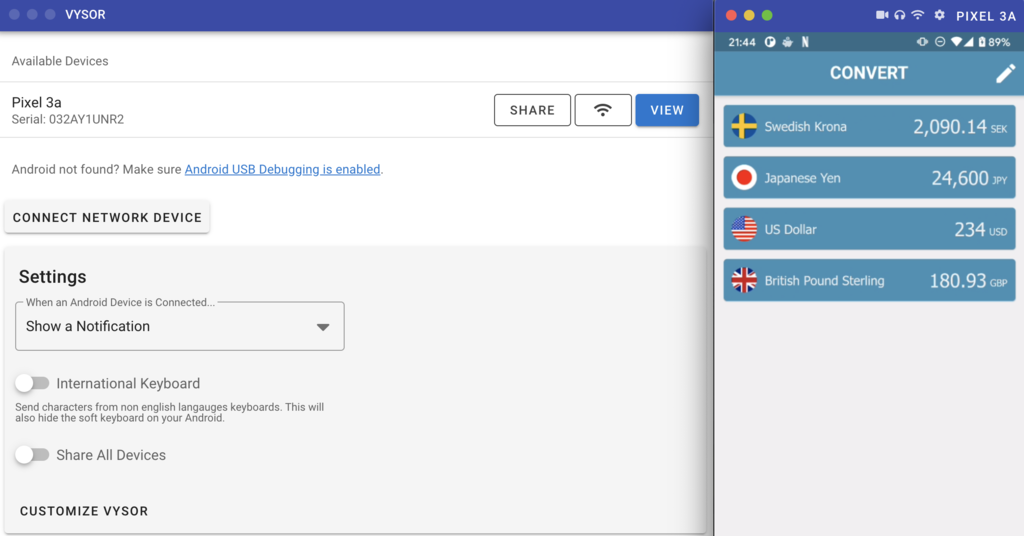Tap the pencil edit icon in Convert header
The height and width of the screenshot is (536, 1024).
click(x=1005, y=73)
